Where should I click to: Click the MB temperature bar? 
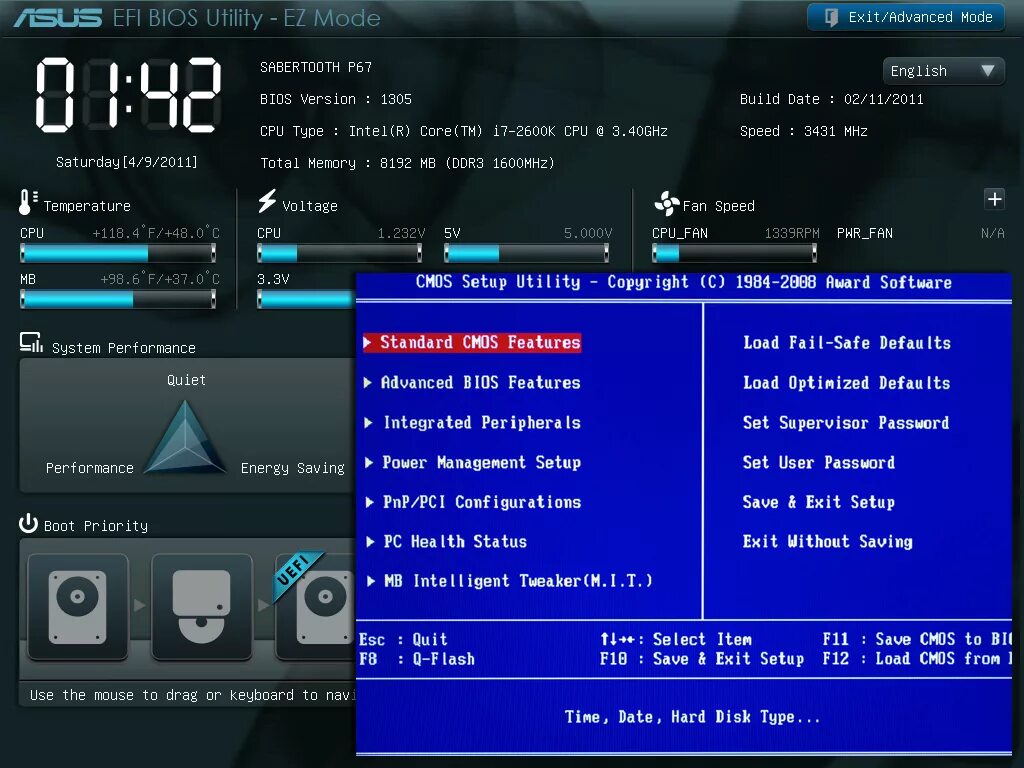coord(118,299)
